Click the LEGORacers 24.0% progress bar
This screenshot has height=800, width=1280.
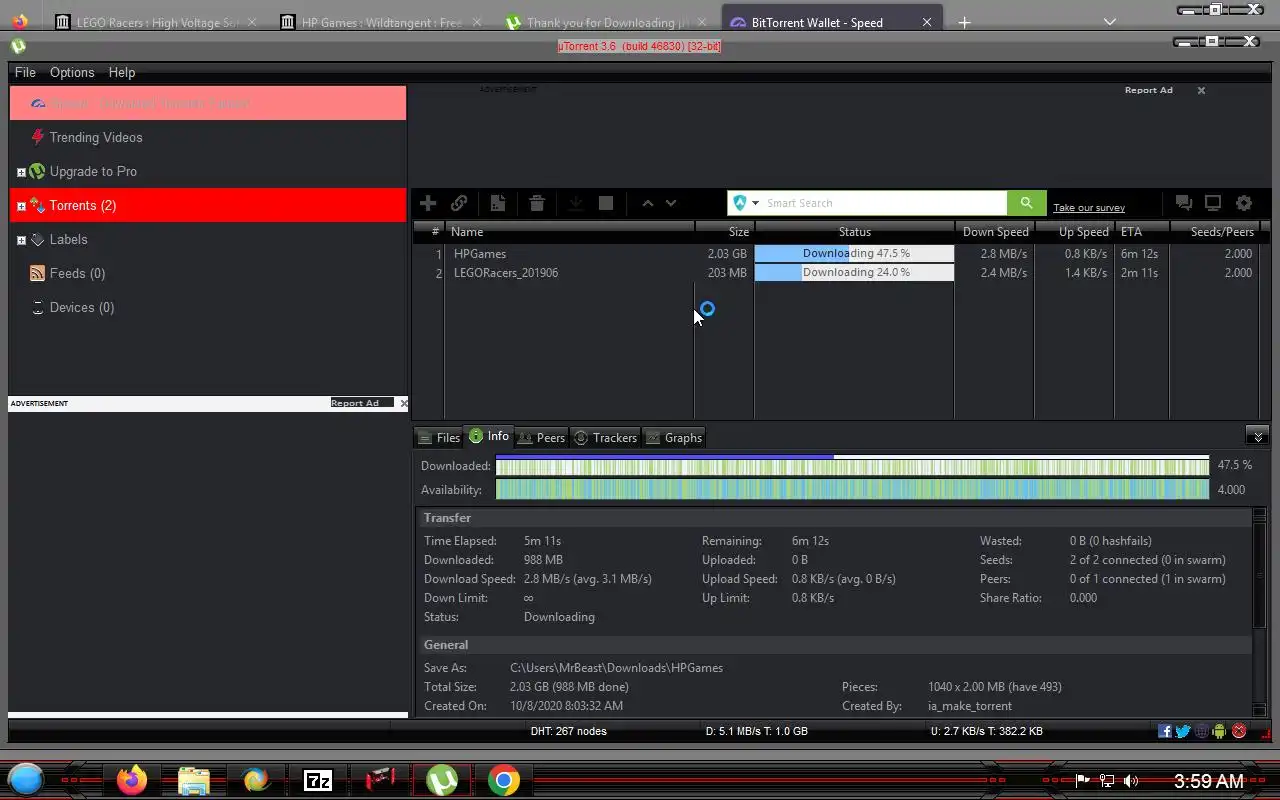(x=854, y=272)
